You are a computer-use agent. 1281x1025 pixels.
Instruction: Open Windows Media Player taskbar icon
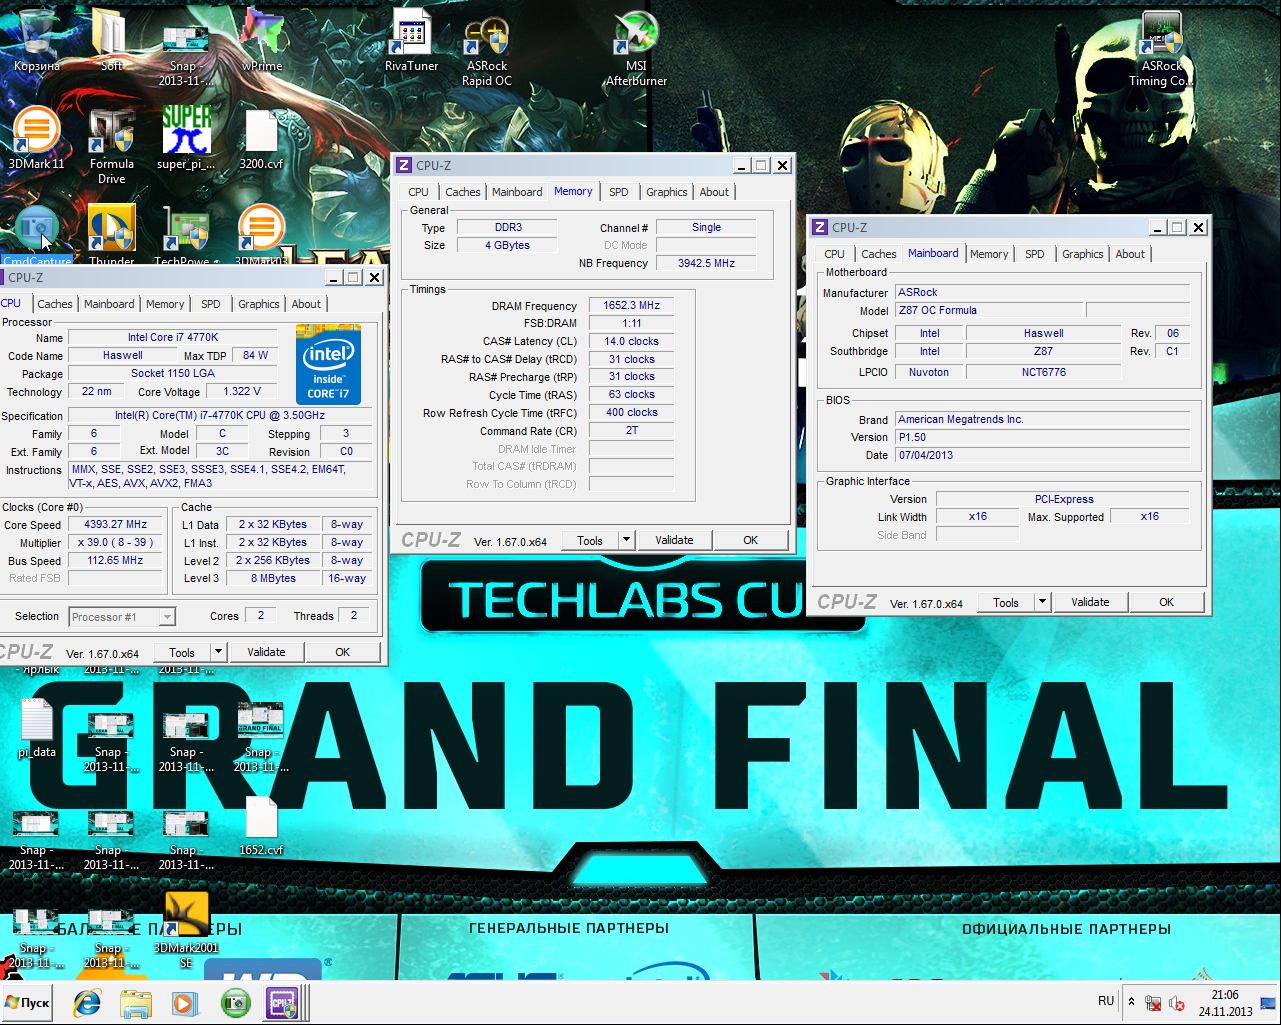pos(184,1003)
